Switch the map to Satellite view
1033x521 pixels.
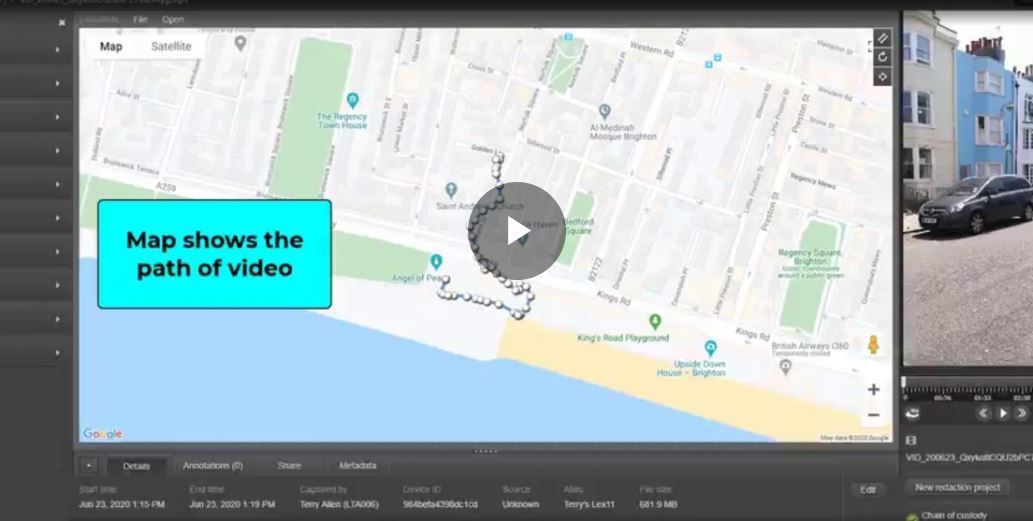click(171, 46)
